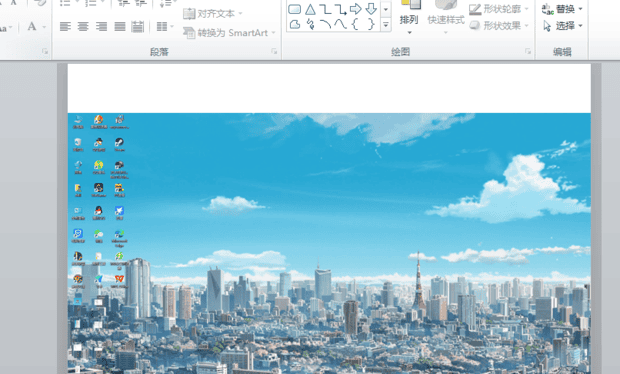620x374 pixels.
Task: Align paragraph text to the left
Action: coord(65,26)
